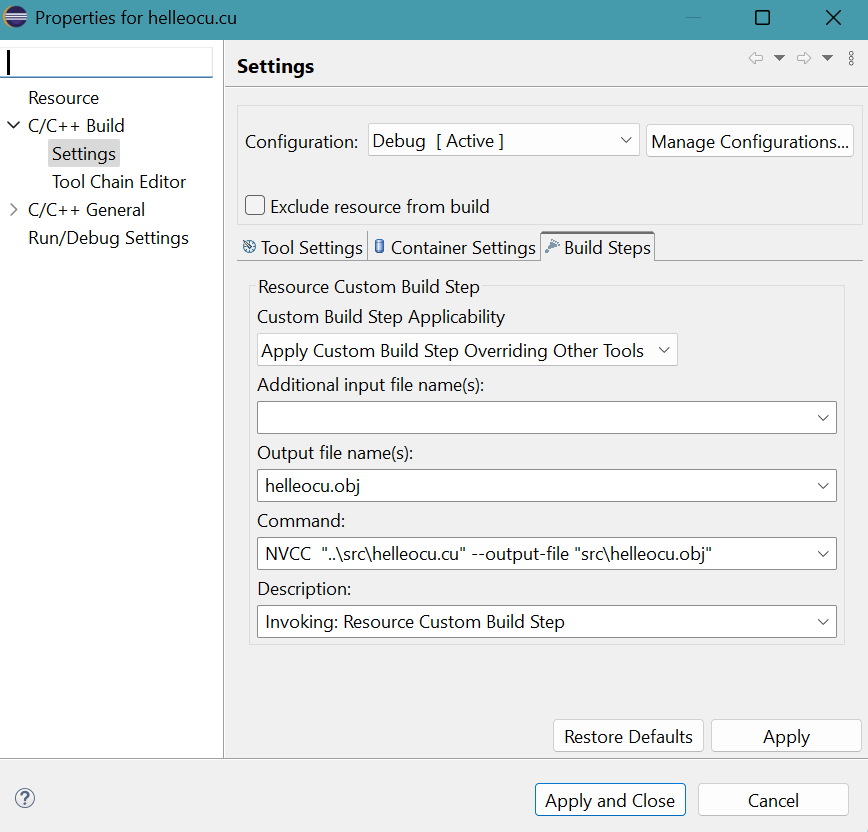Maximize the Properties dialog window
The height and width of the screenshot is (832, 868).
pyautogui.click(x=762, y=18)
